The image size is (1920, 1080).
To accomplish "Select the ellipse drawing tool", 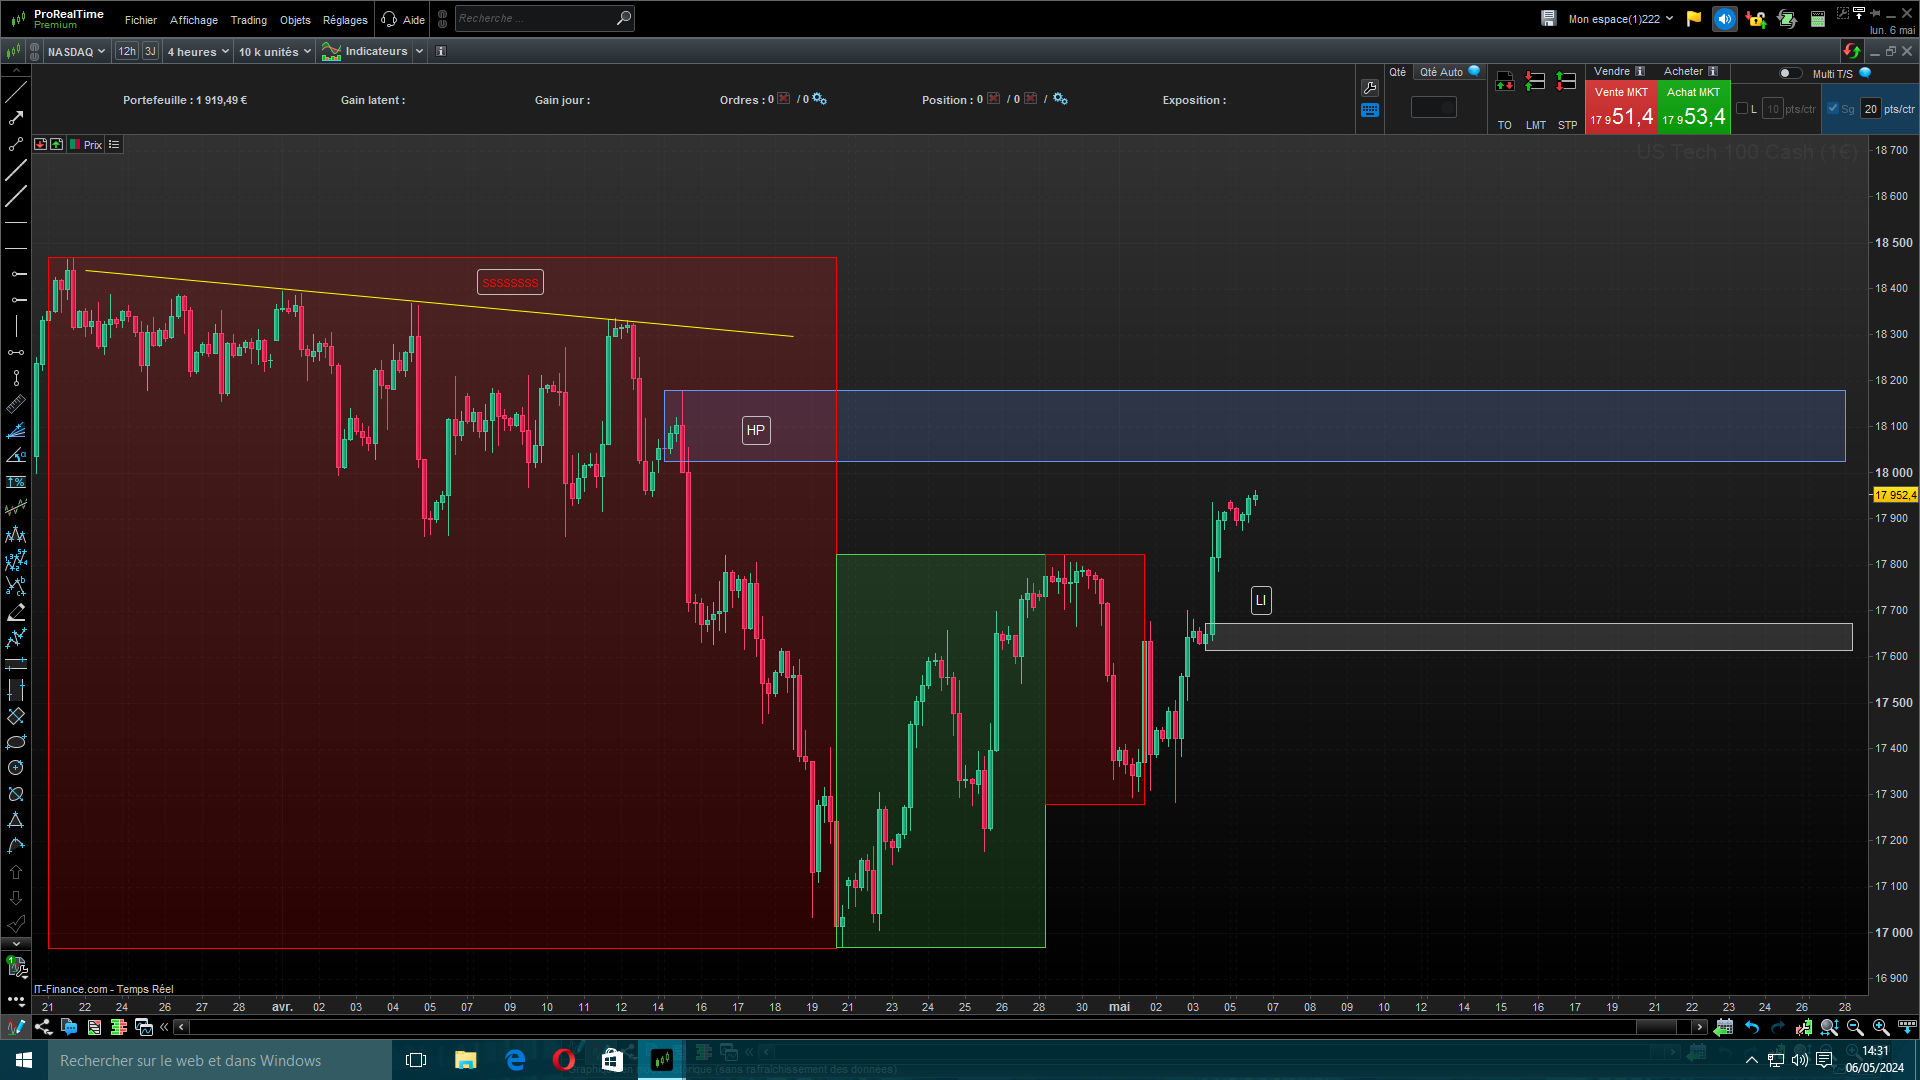I will pyautogui.click(x=16, y=742).
